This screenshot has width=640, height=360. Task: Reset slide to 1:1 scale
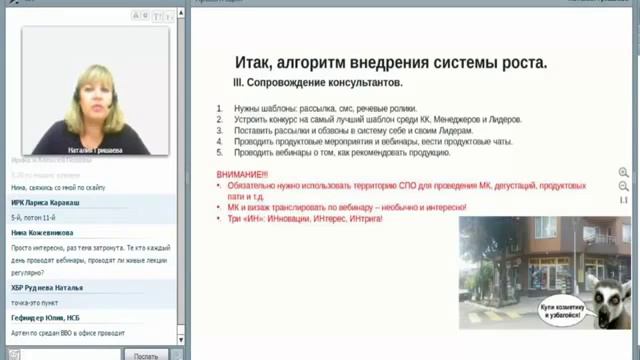(x=623, y=200)
